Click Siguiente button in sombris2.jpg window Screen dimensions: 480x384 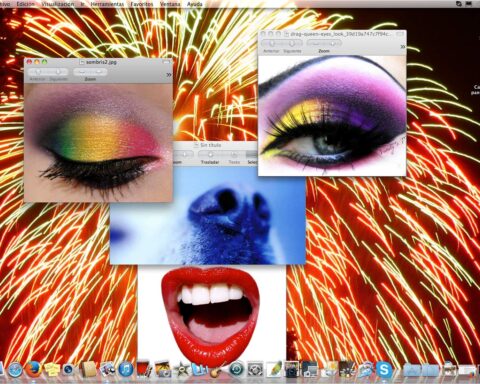click(x=59, y=72)
